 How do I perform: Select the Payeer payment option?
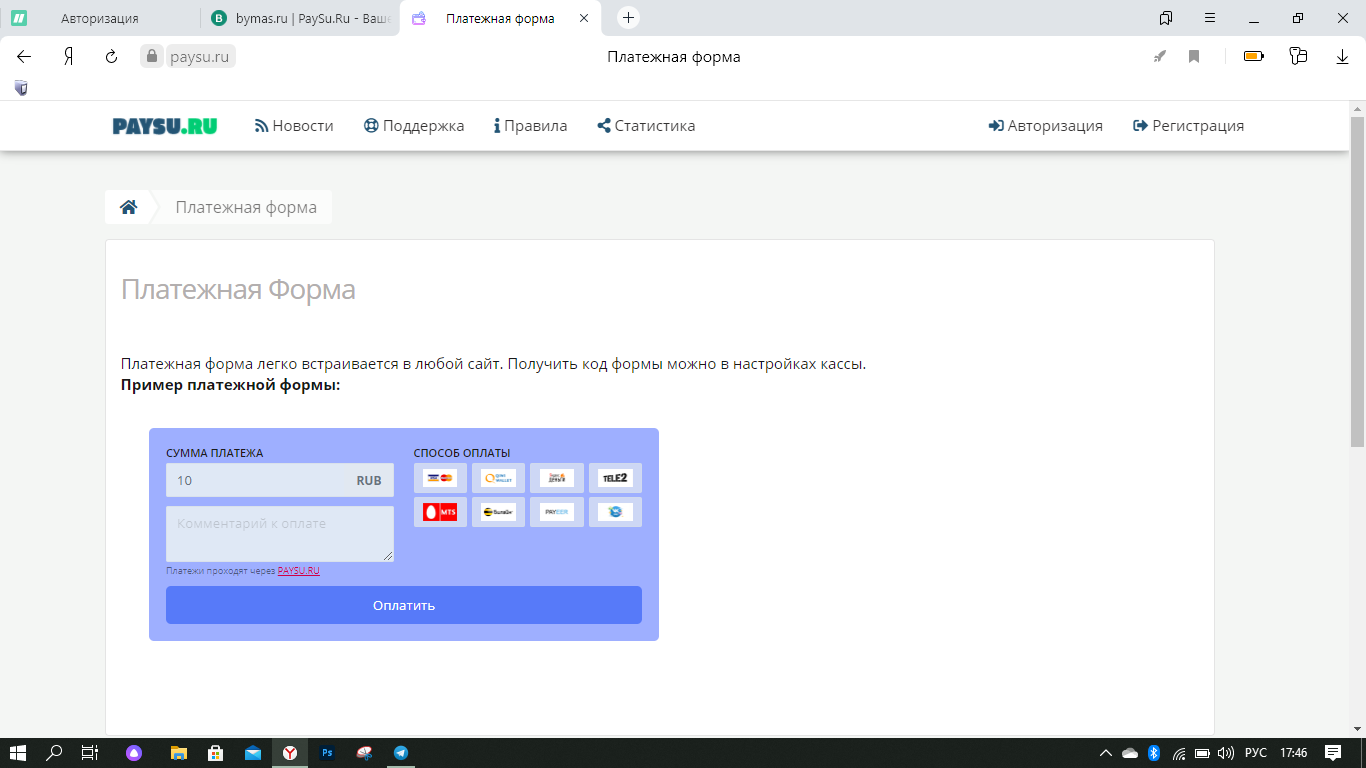coord(556,512)
